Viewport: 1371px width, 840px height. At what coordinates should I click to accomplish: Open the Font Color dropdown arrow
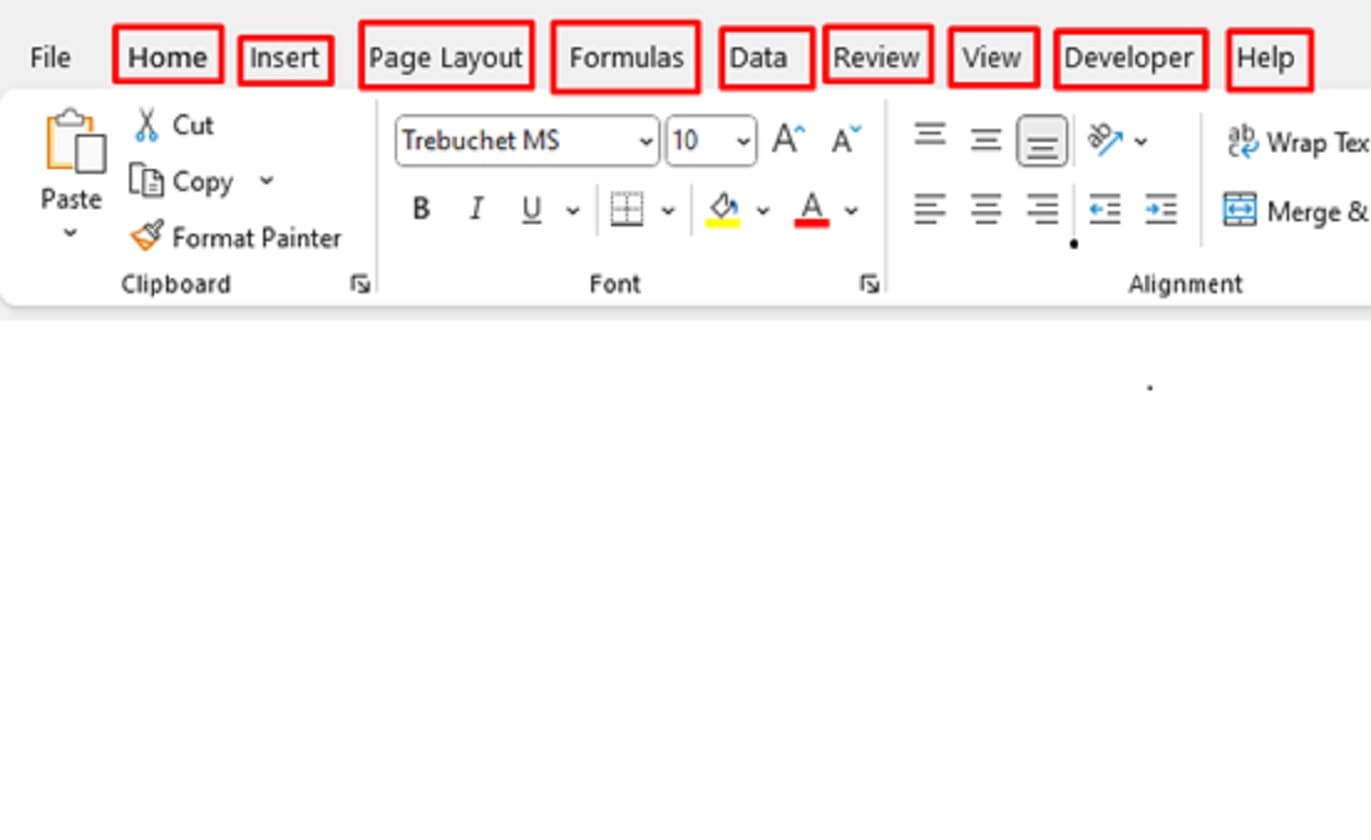tap(852, 211)
